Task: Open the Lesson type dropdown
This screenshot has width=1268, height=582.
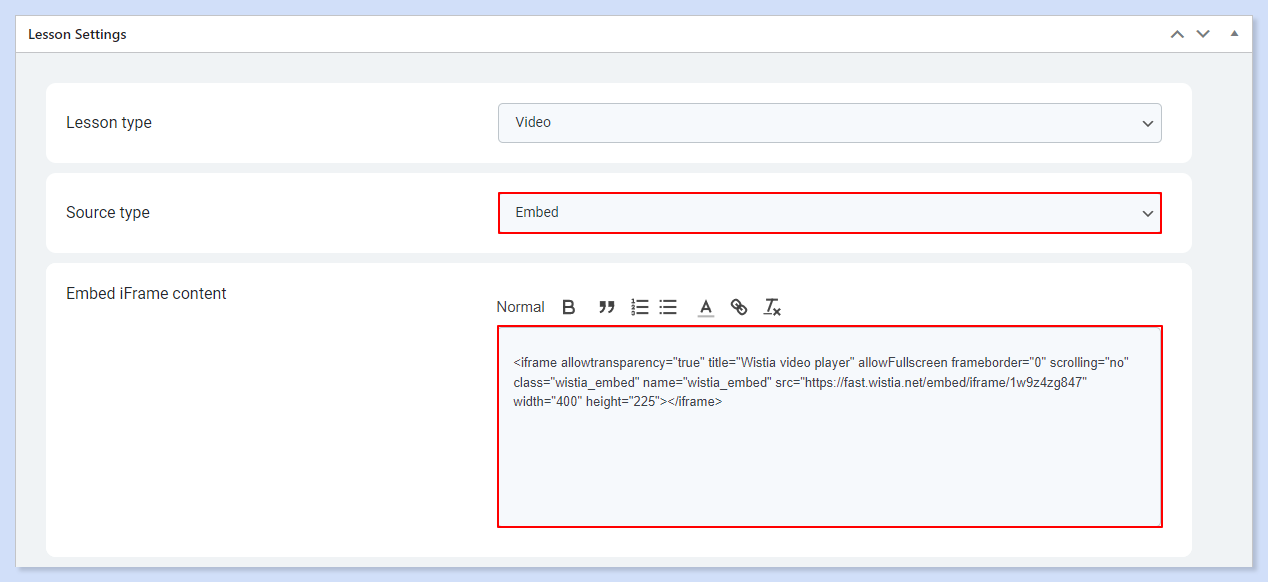Action: coord(830,123)
